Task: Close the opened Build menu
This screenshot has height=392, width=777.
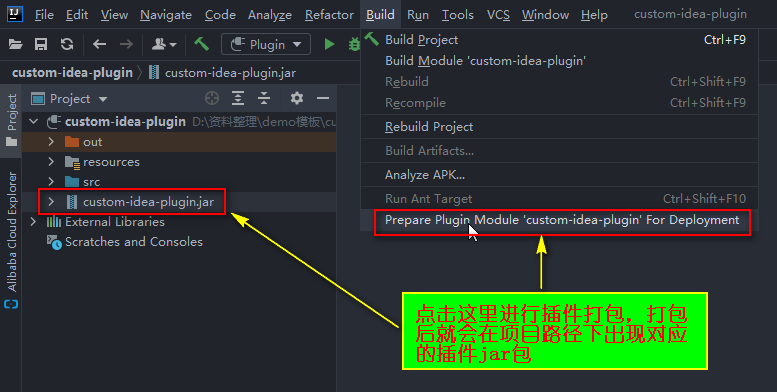Action: pyautogui.click(x=380, y=15)
